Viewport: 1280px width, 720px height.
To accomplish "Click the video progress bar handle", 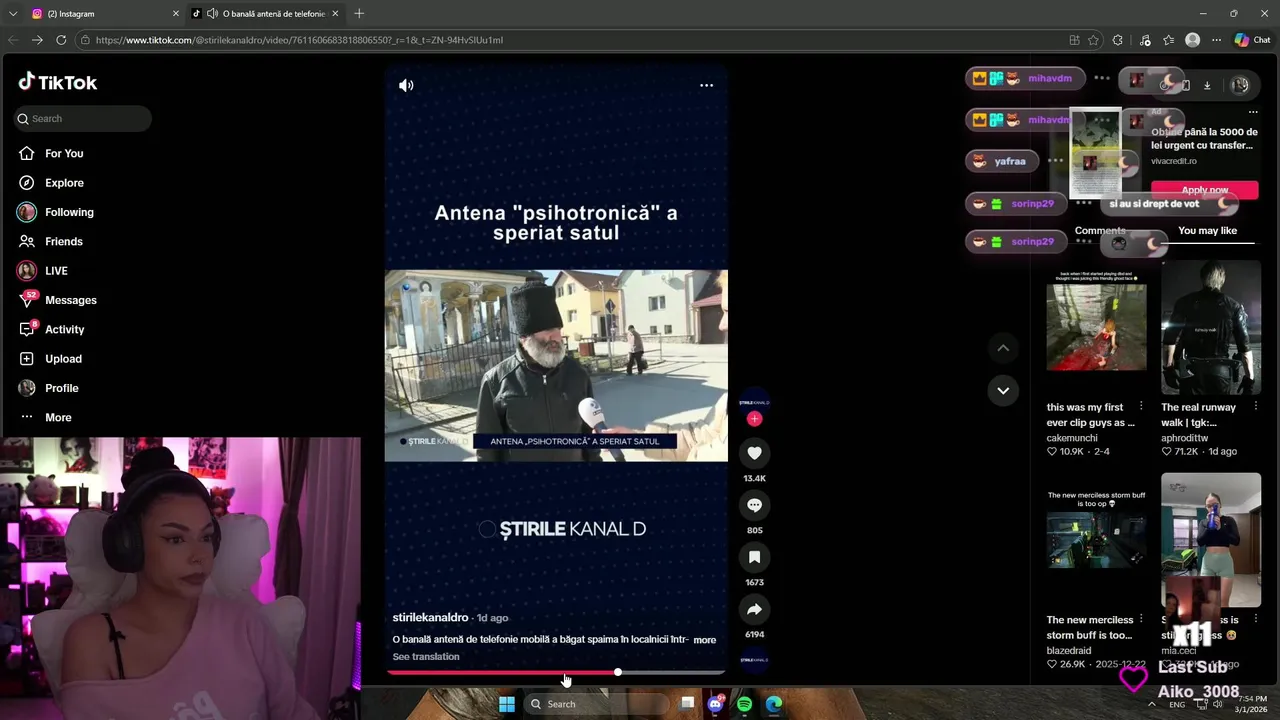I will point(618,672).
